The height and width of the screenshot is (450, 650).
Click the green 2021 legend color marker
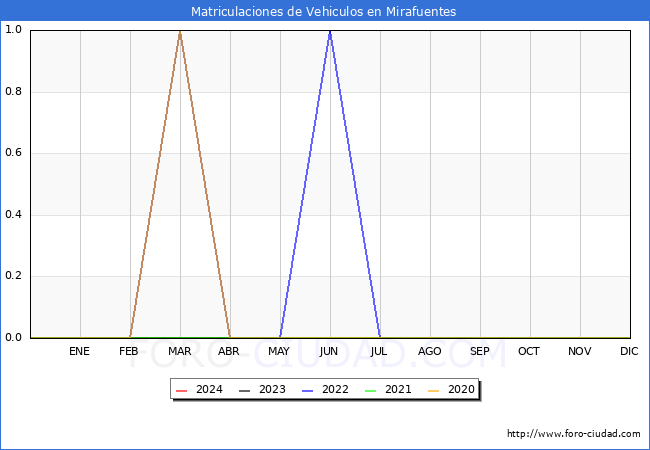tap(370, 391)
